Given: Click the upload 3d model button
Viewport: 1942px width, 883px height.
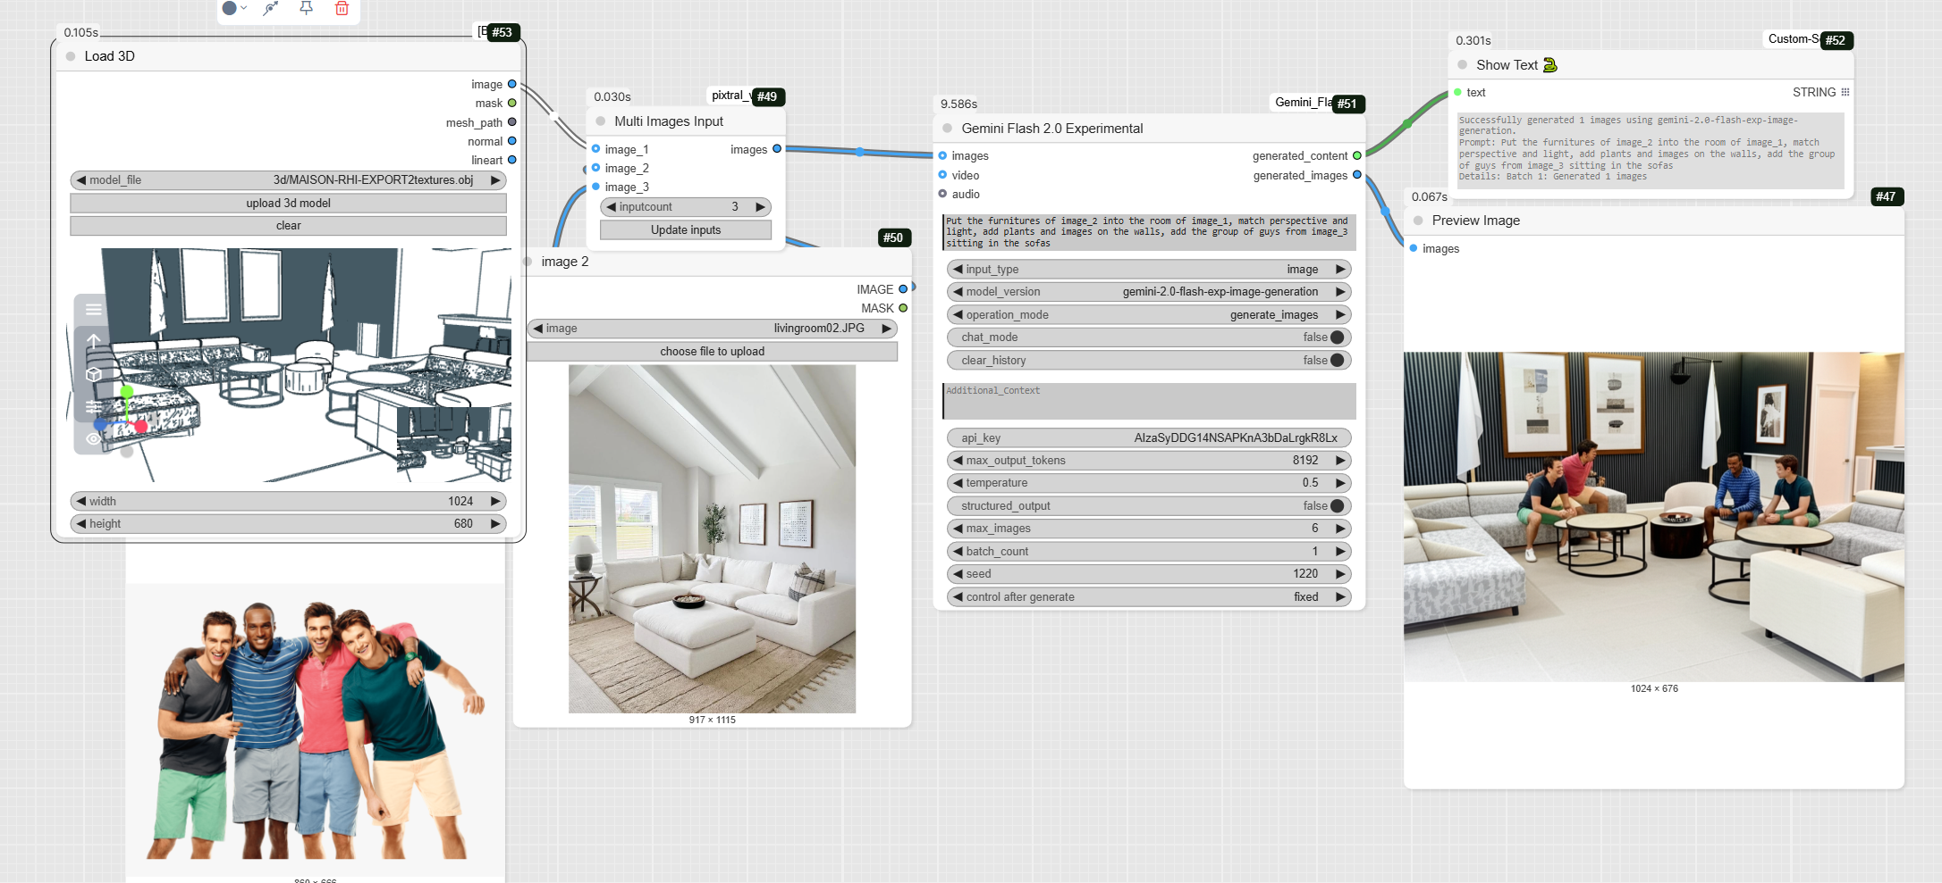Looking at the screenshot, I should (288, 203).
